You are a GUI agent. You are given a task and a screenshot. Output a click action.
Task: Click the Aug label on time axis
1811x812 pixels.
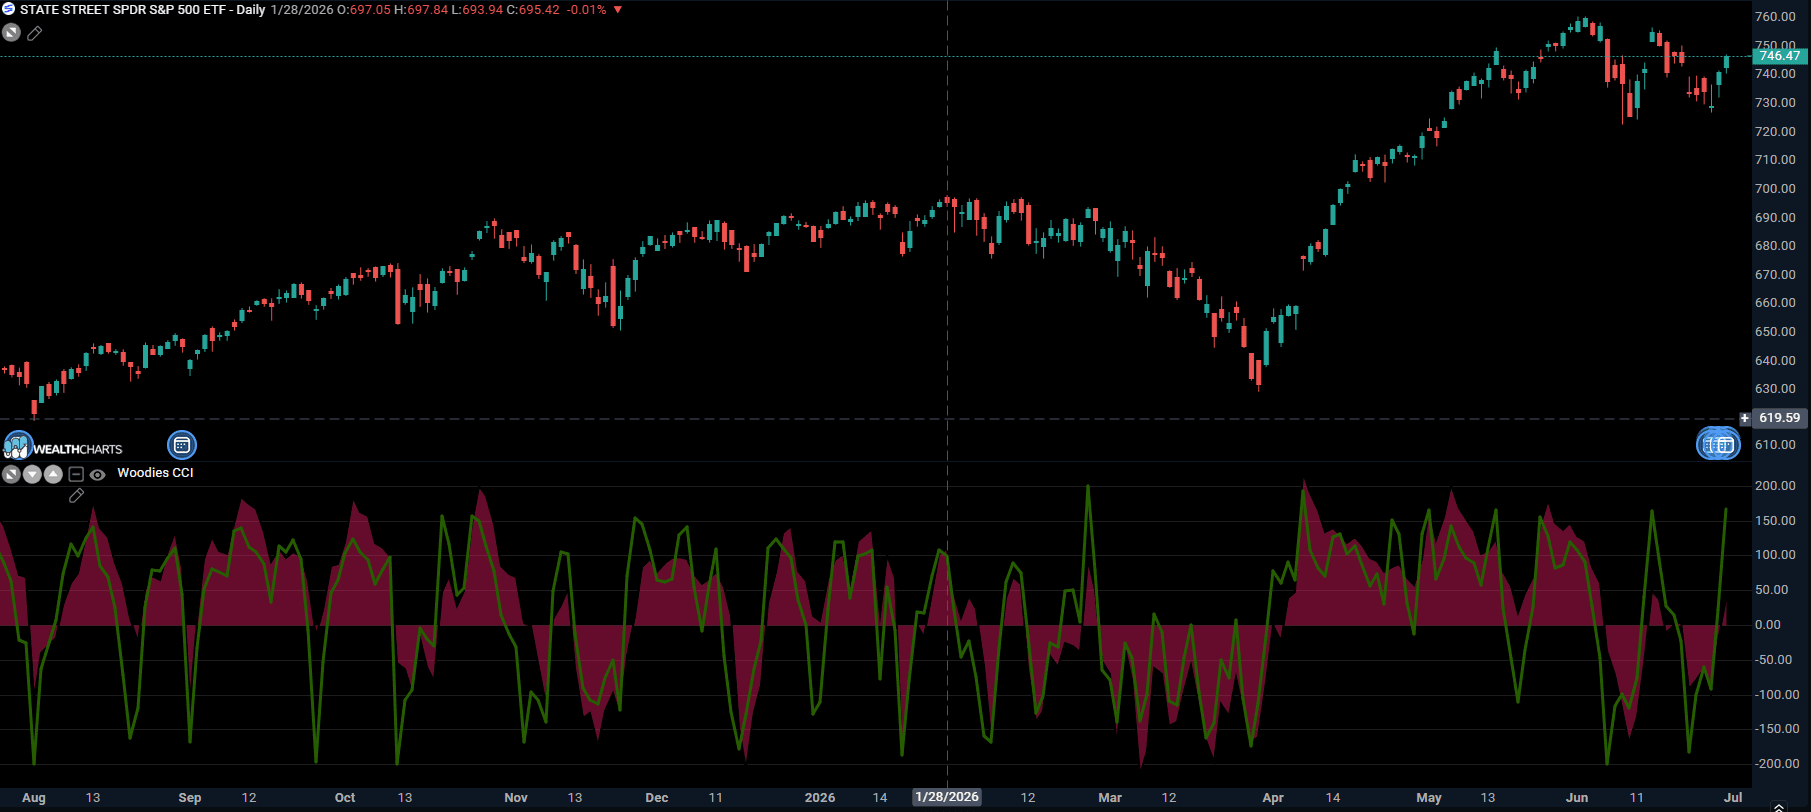(x=34, y=798)
